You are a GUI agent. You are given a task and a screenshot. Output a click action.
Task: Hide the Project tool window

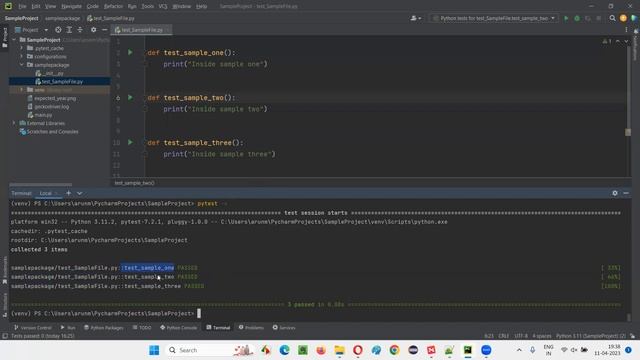(104, 30)
